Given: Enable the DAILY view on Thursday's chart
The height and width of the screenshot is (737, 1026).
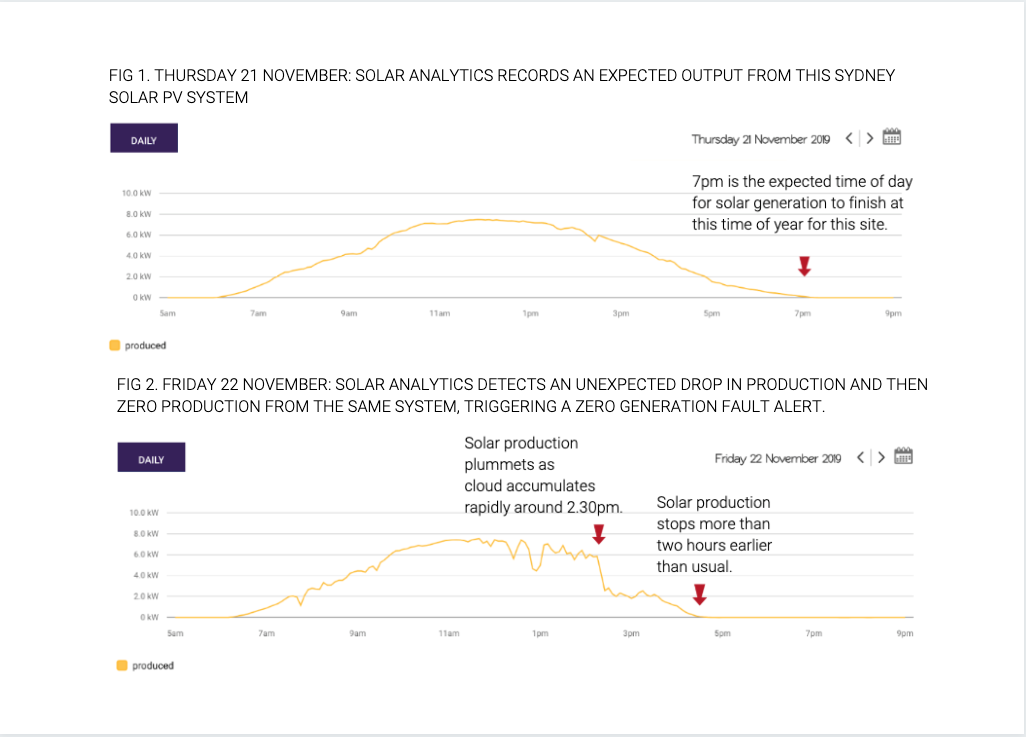Looking at the screenshot, I should pyautogui.click(x=143, y=137).
